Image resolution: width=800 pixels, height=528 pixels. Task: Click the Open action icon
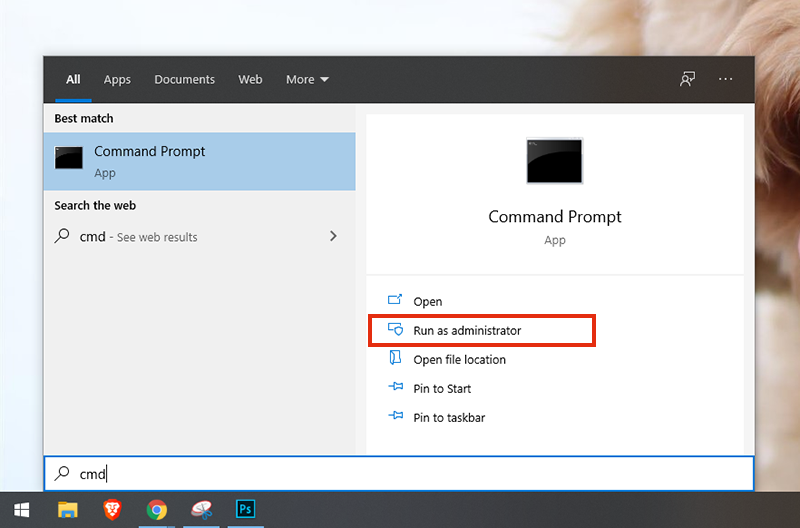click(395, 299)
